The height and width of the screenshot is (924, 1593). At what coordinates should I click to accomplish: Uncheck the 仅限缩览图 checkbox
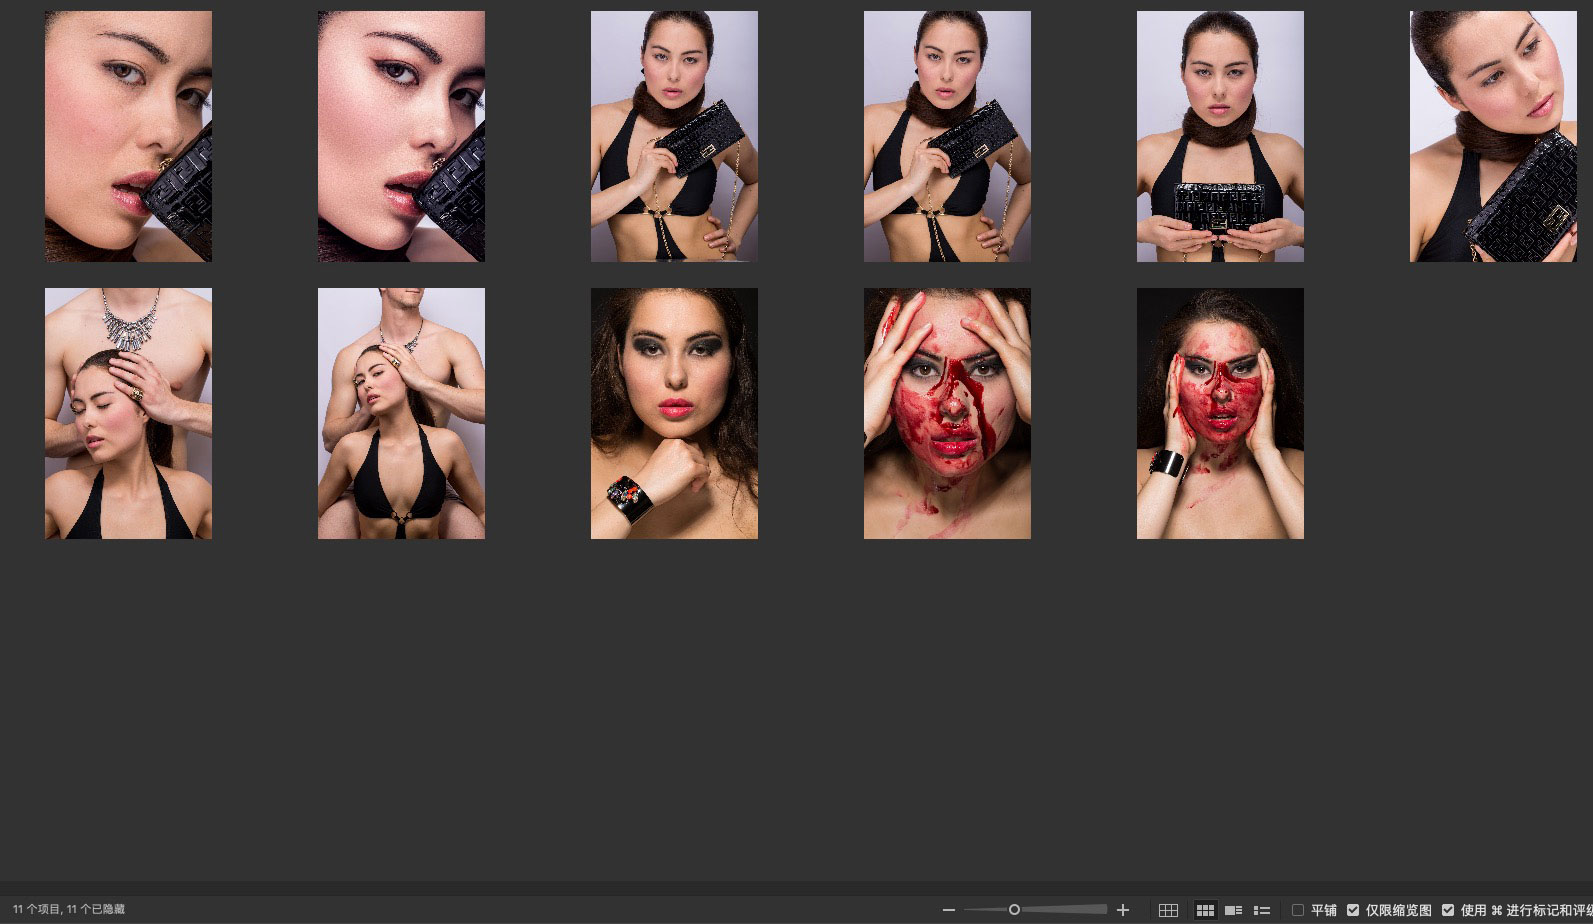pyautogui.click(x=1353, y=910)
